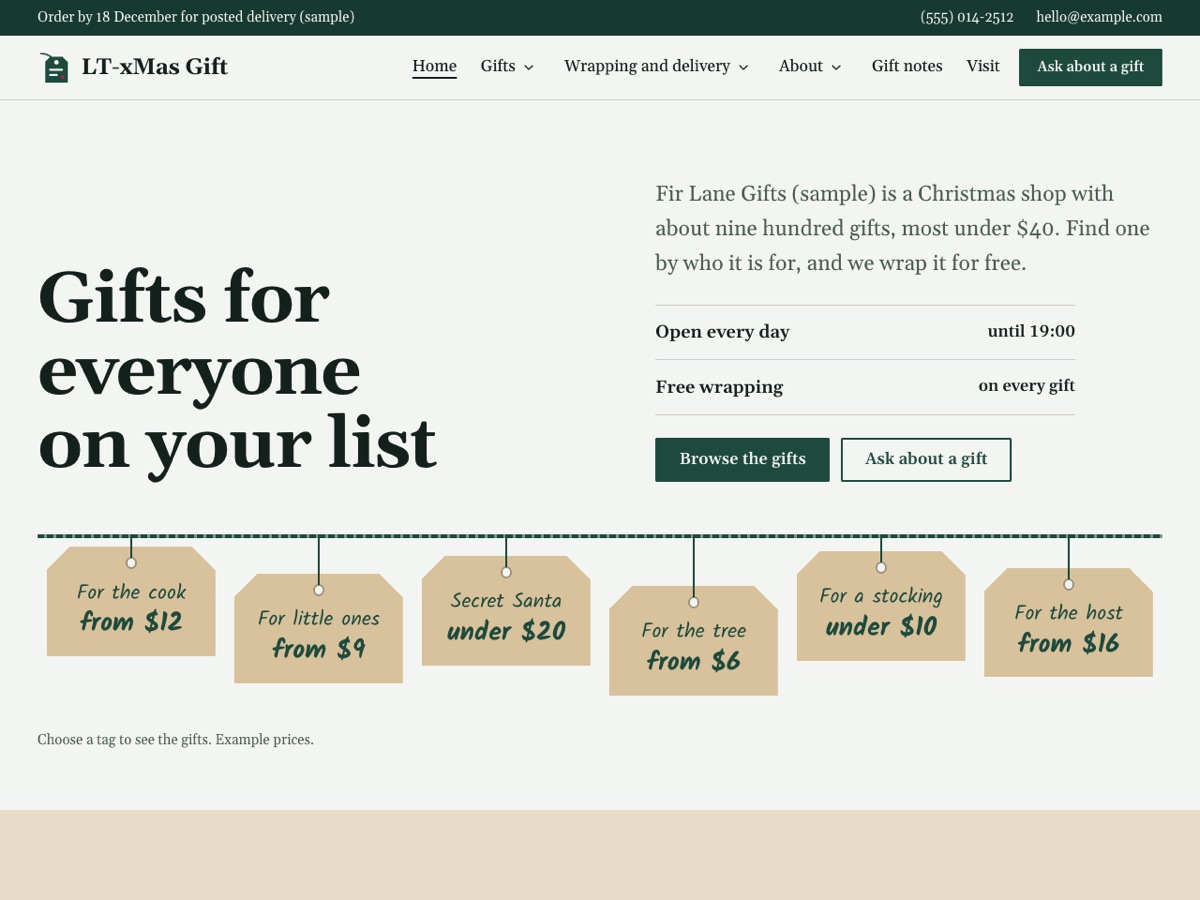Click the header Ask about a gift button
The image size is (1200, 900).
click(1090, 67)
